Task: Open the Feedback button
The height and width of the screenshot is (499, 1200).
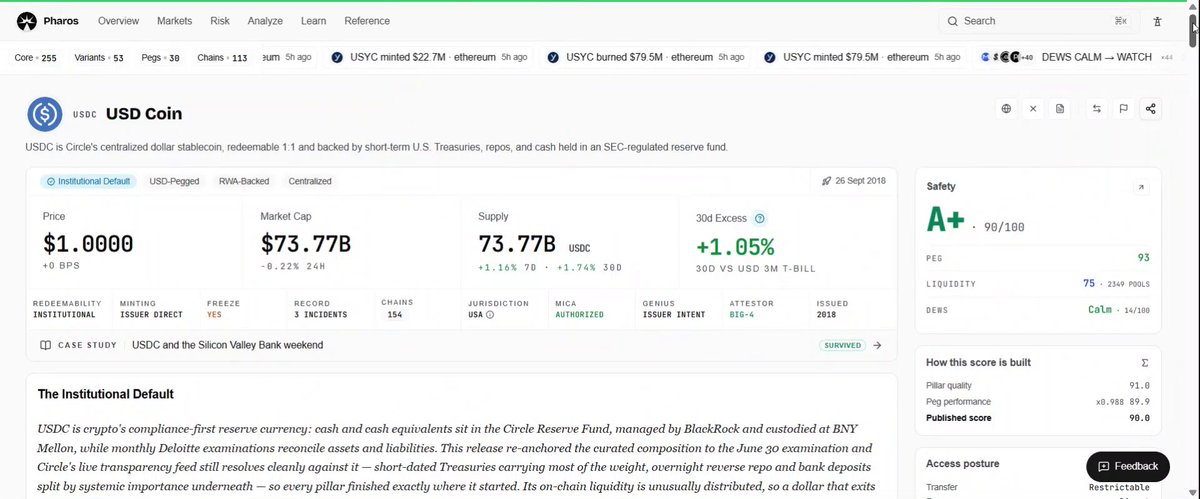Action: point(1128,466)
